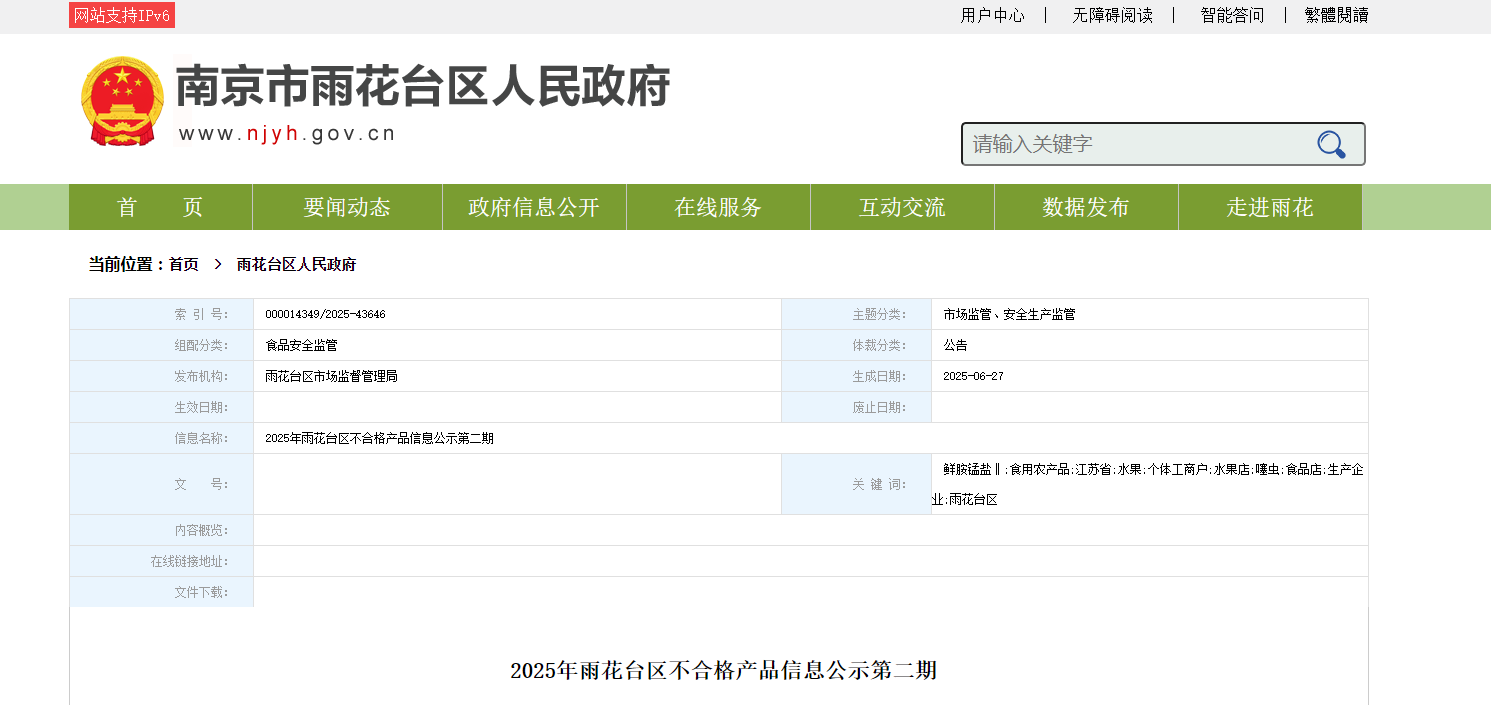Click the 食品安全监管 classification value
The width and height of the screenshot is (1491, 705).
[x=301, y=345]
